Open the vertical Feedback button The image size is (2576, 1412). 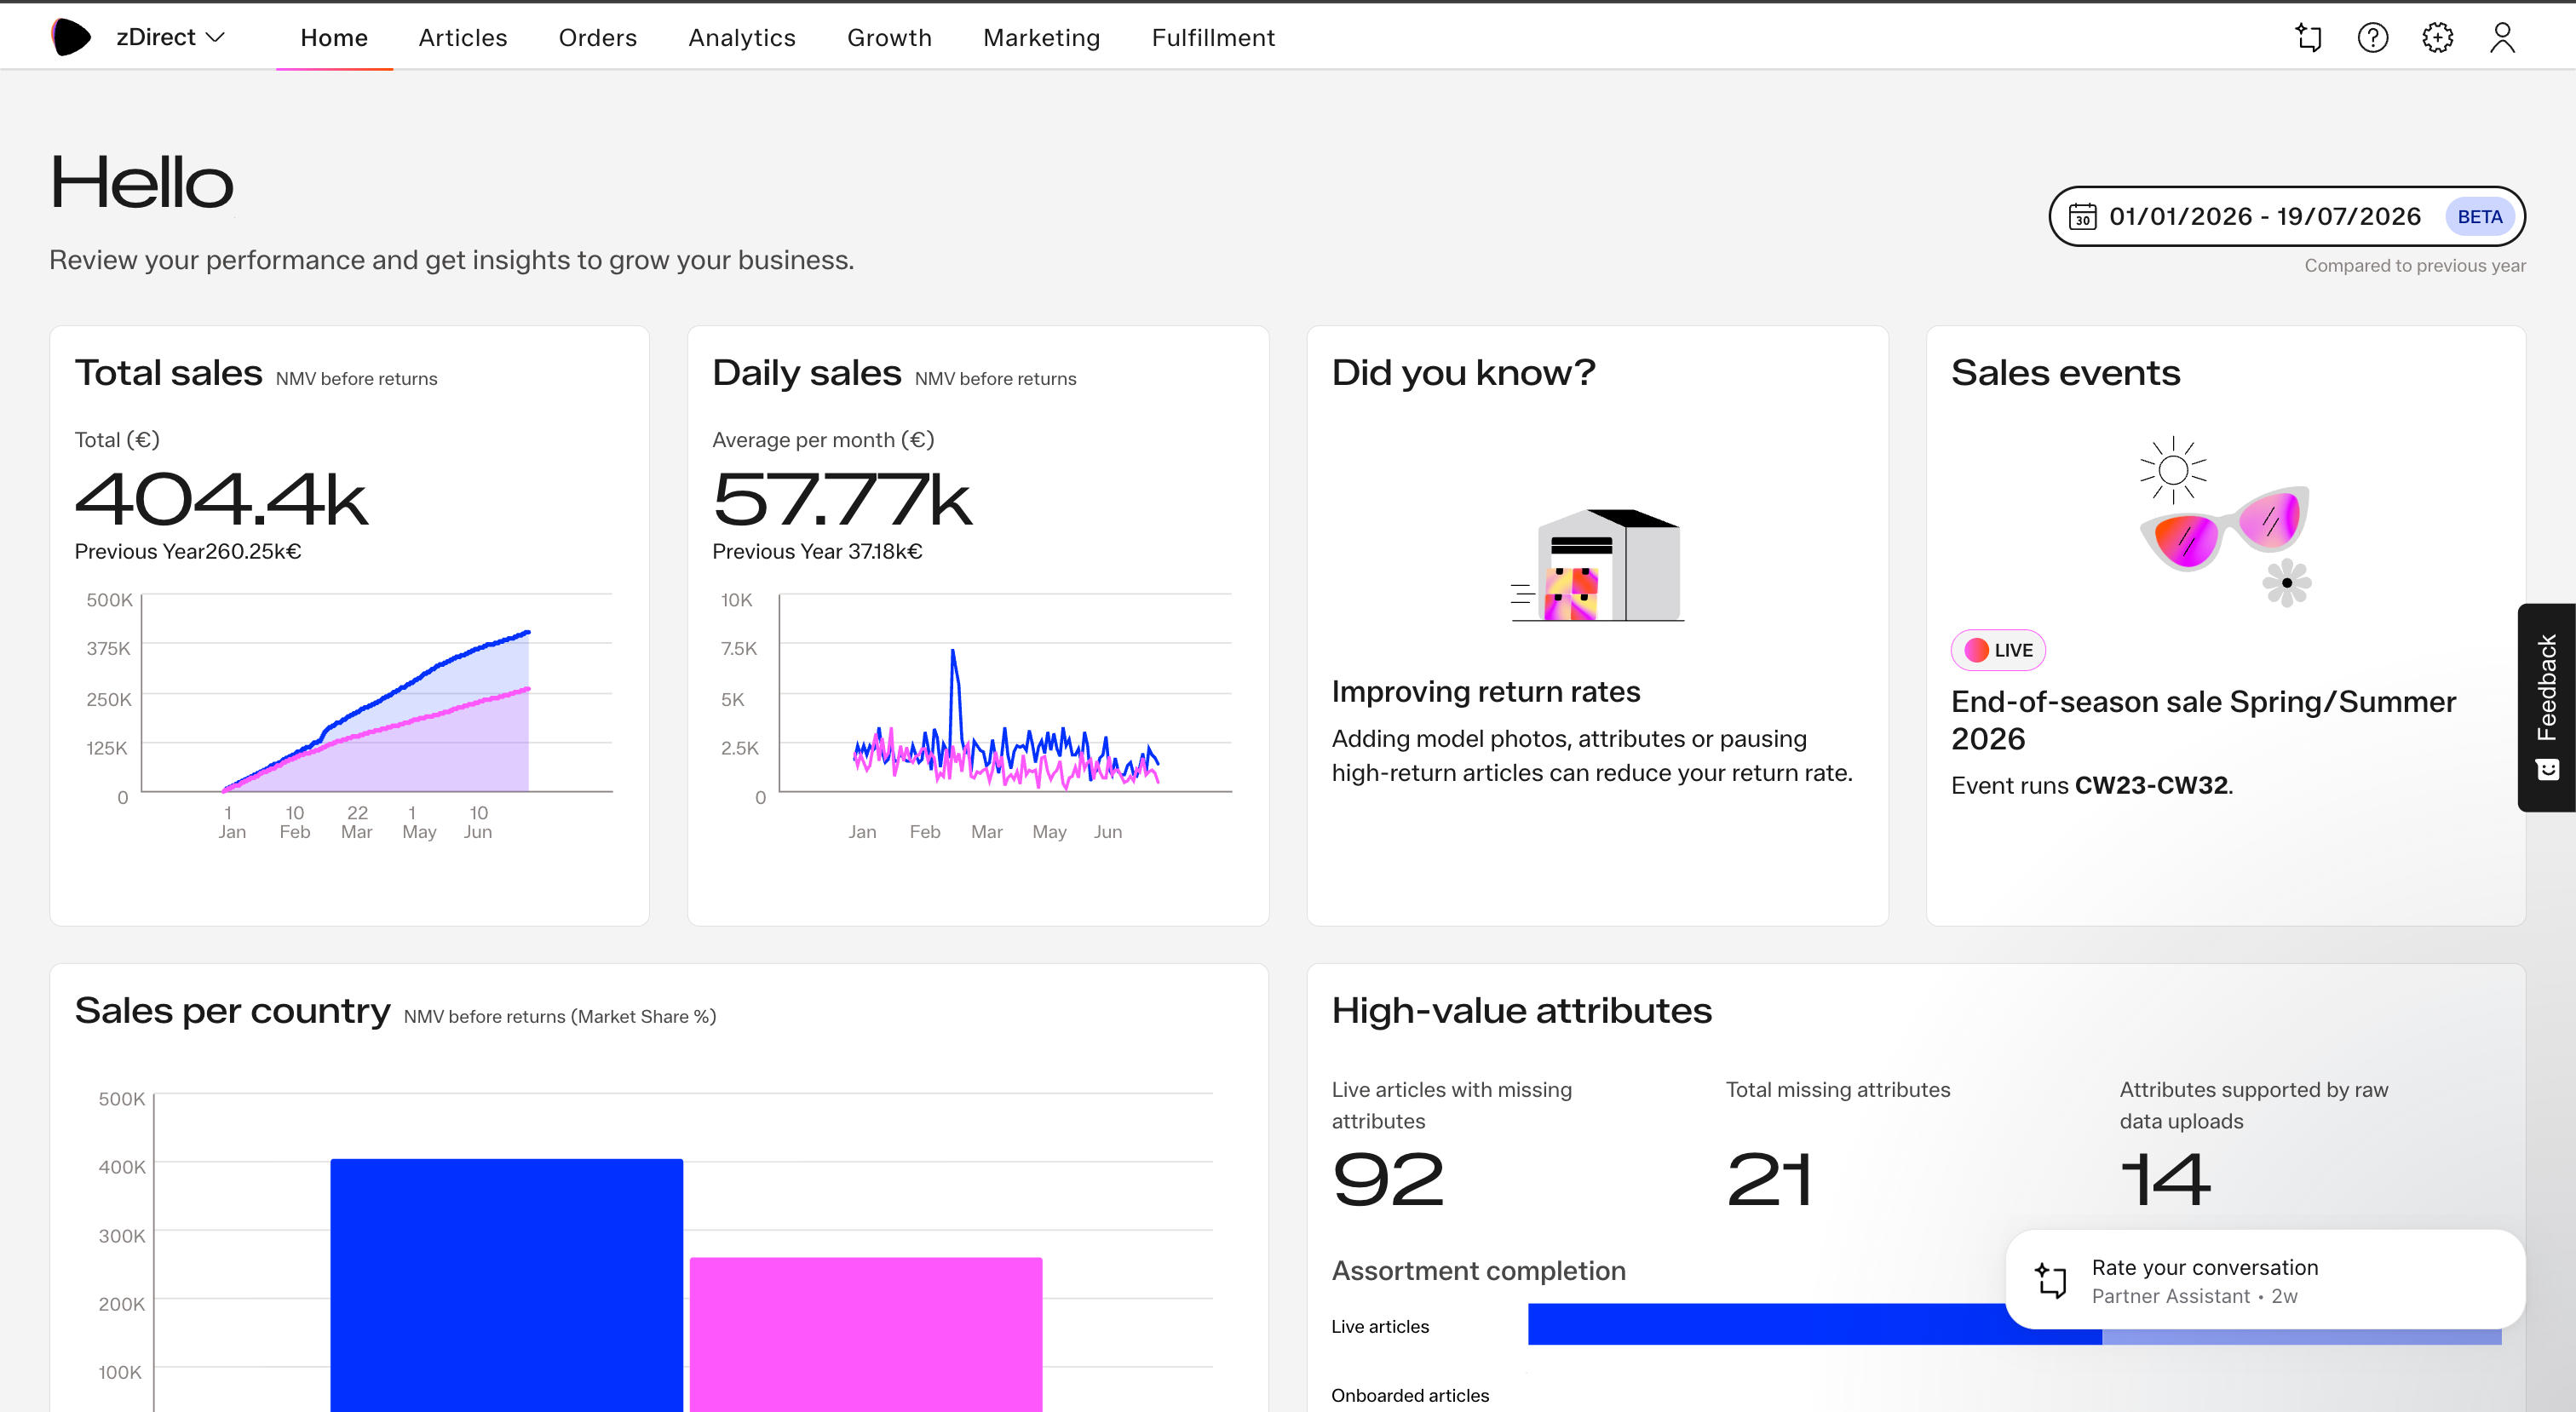pyautogui.click(x=2547, y=707)
